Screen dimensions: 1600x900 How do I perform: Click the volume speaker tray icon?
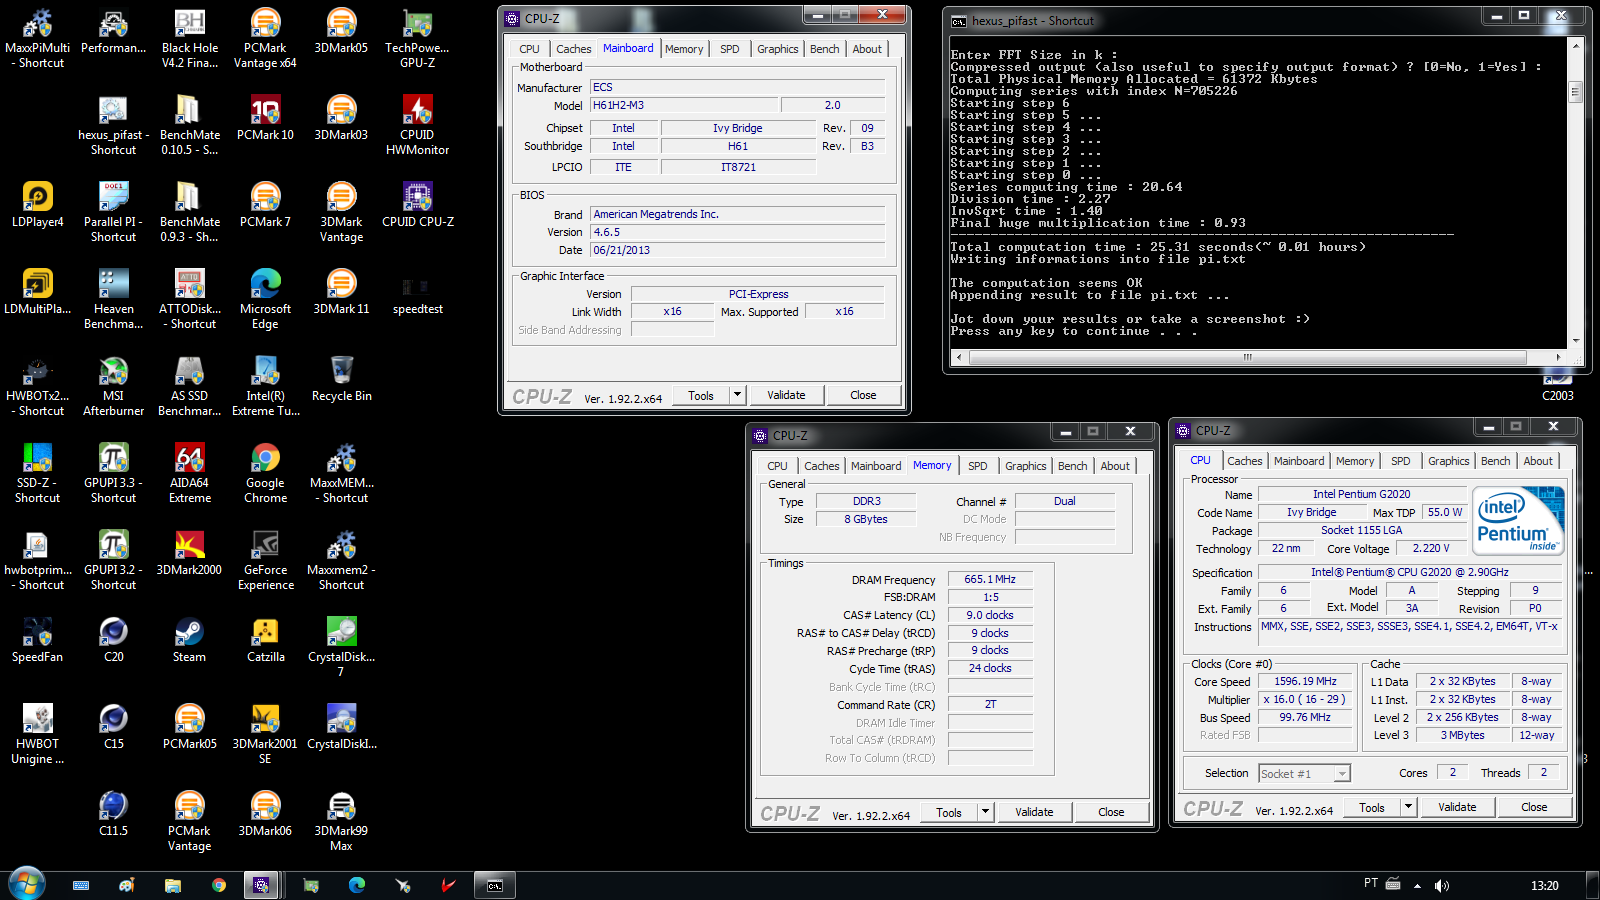(x=1441, y=885)
